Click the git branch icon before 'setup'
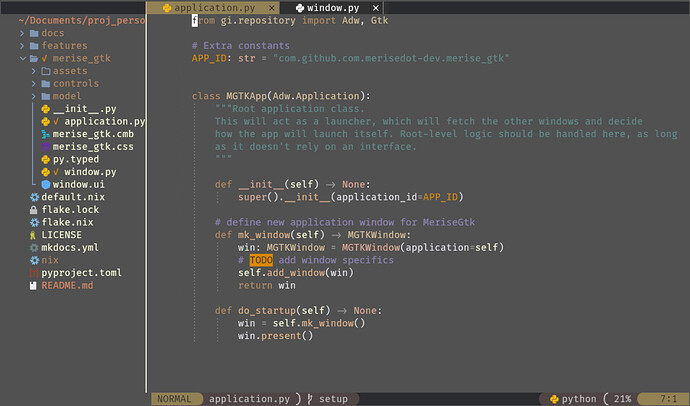 [x=310, y=399]
